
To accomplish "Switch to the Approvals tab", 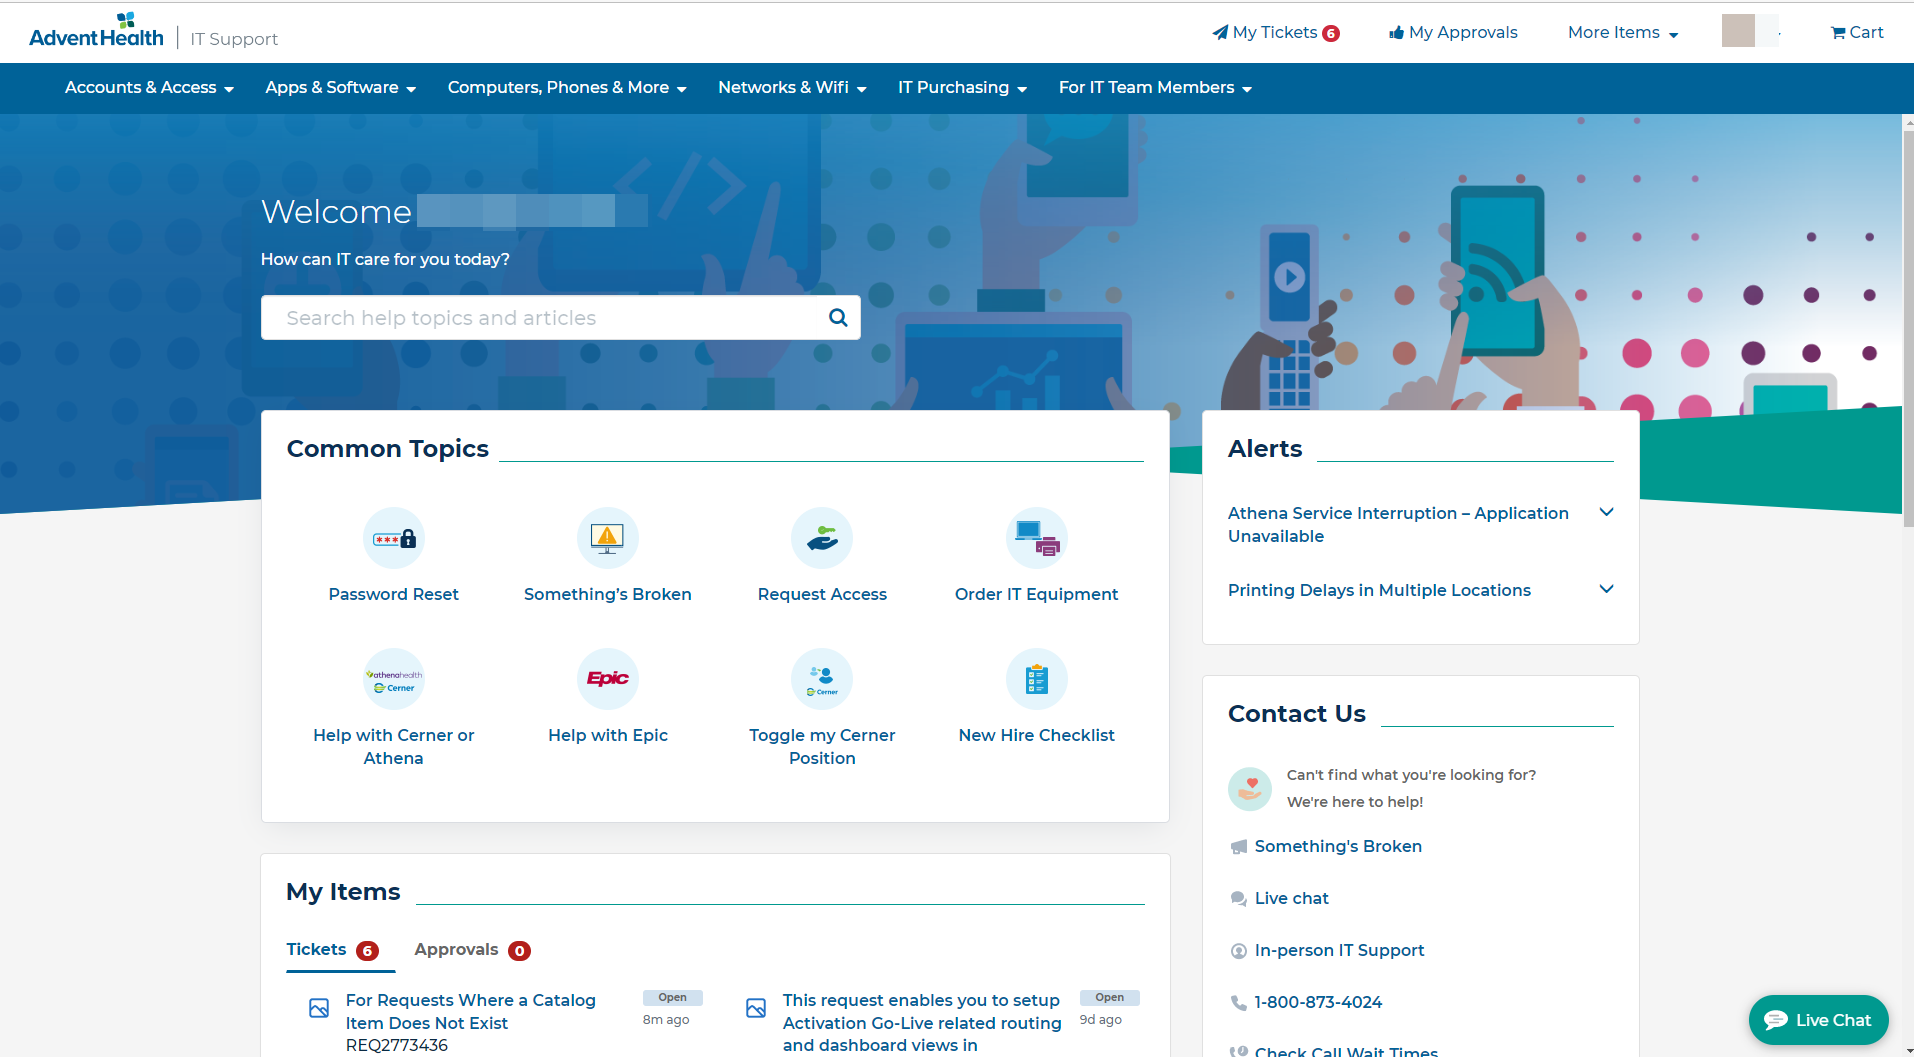I will pyautogui.click(x=471, y=950).
